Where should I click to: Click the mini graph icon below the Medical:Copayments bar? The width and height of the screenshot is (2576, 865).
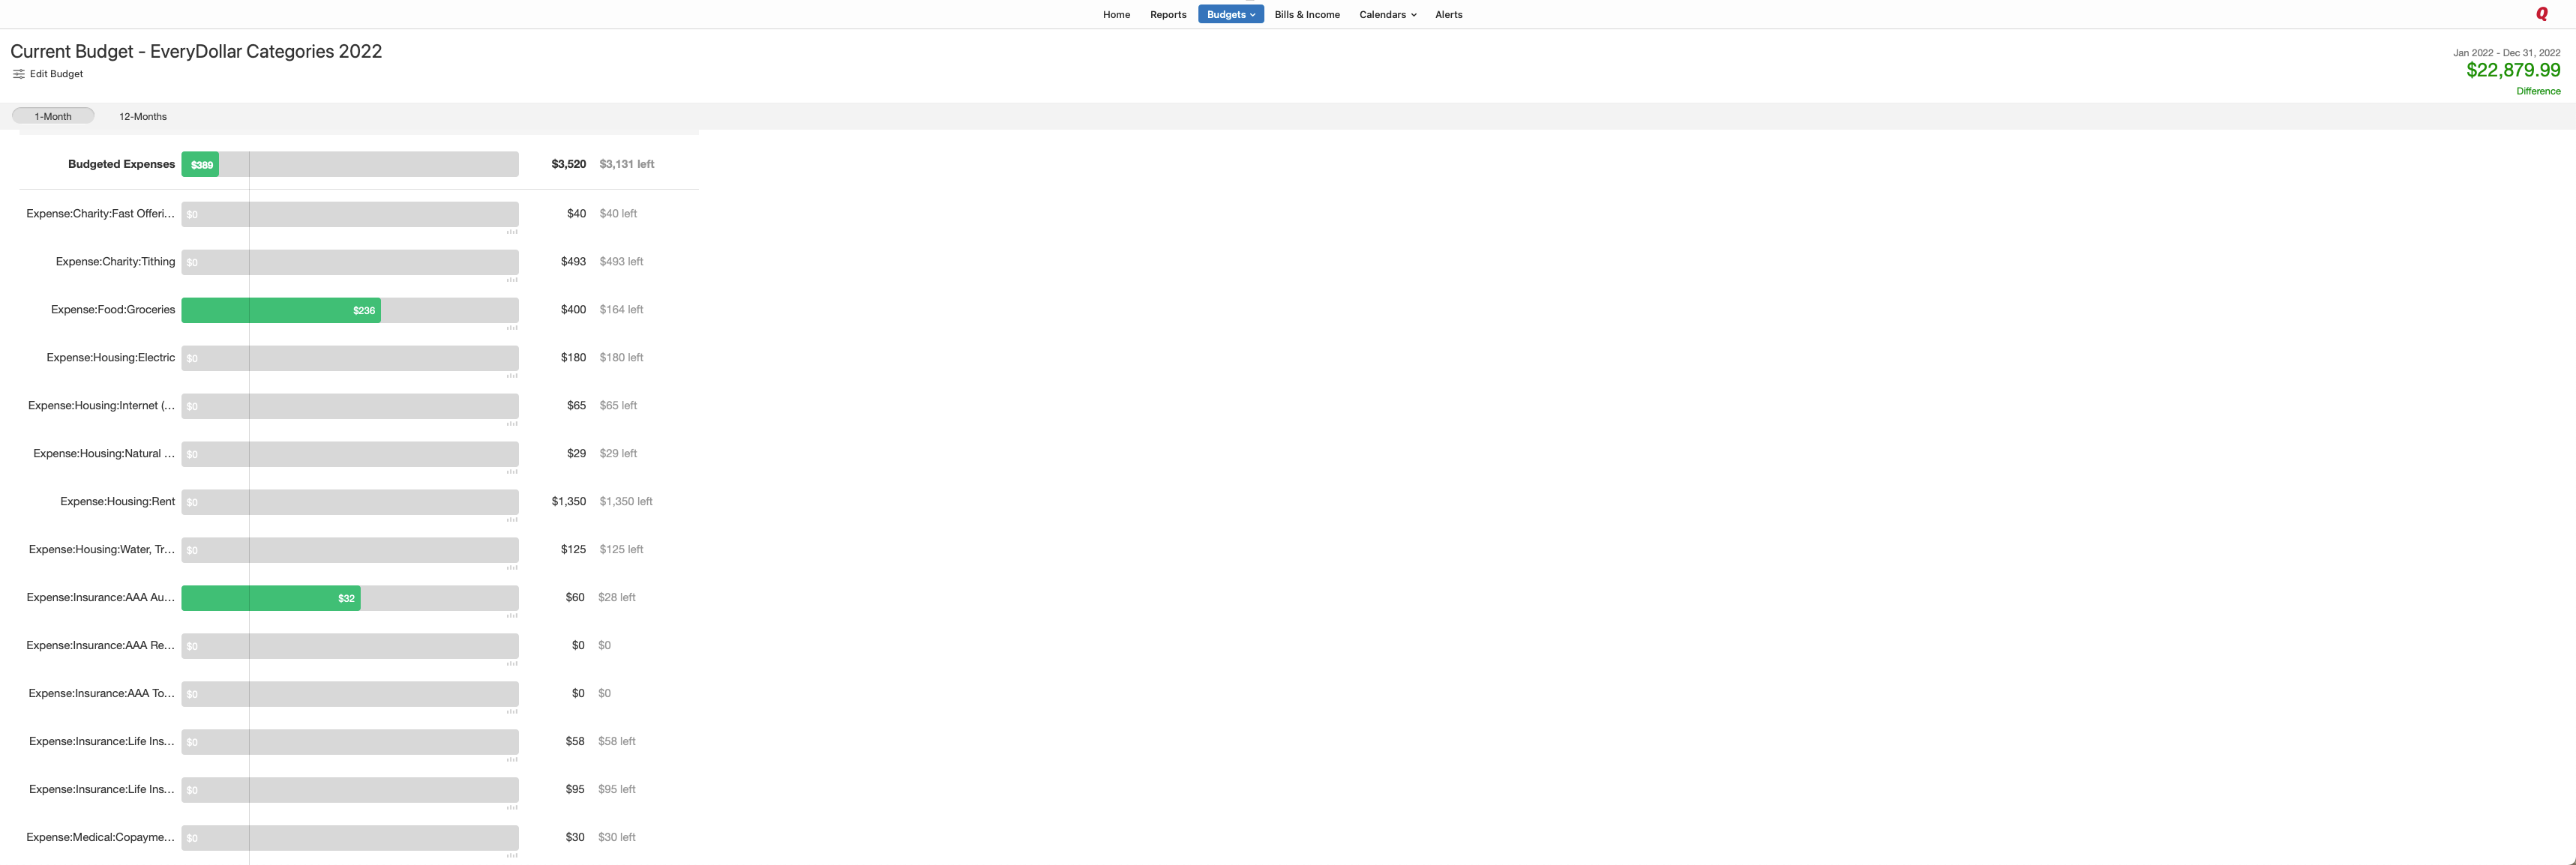point(512,854)
